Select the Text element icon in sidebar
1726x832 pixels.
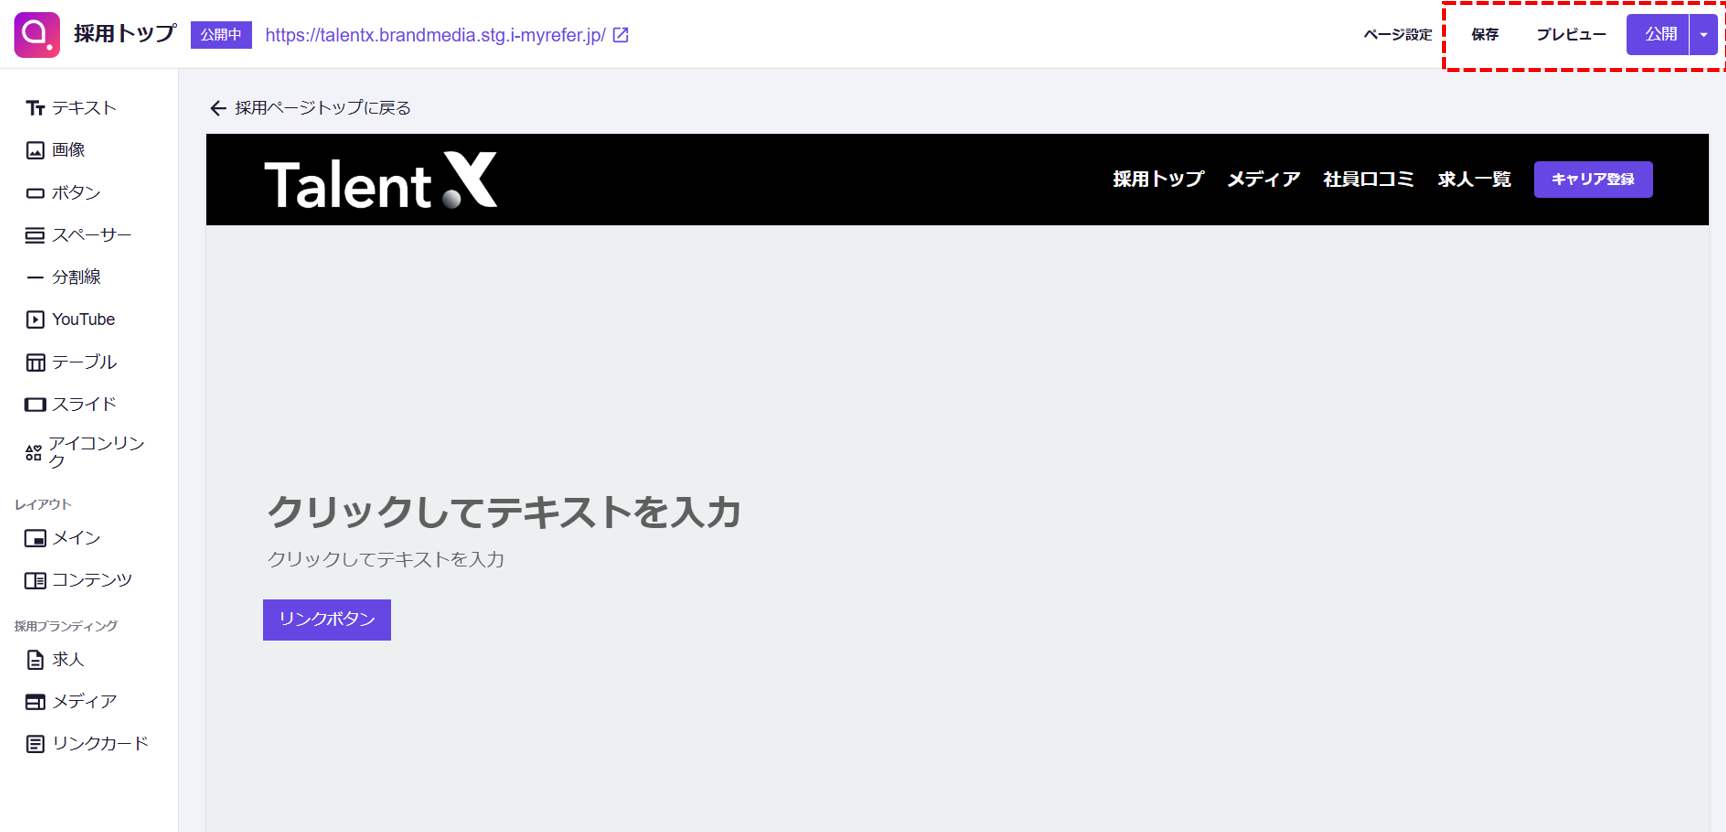click(35, 108)
